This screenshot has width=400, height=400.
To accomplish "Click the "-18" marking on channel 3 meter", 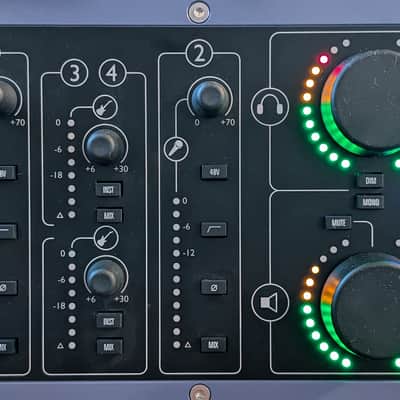I will (x=56, y=175).
